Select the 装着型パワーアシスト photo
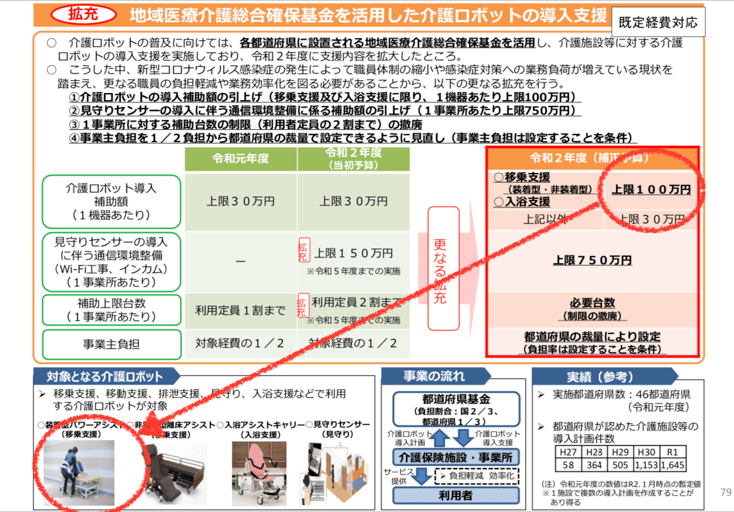Screen dimensions: 734x512 [x=79, y=473]
